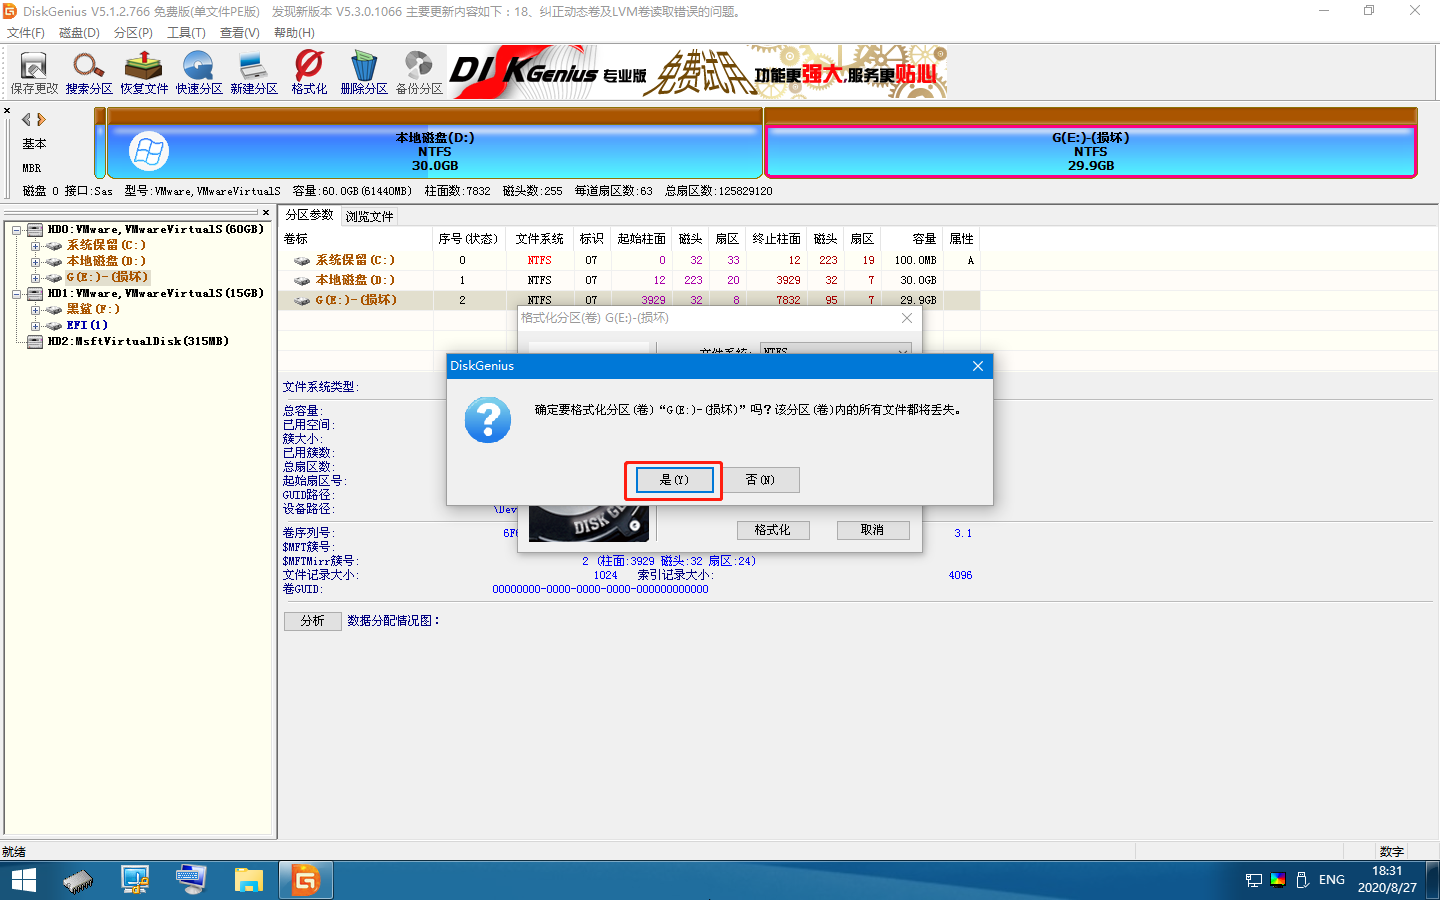Open the monitor keyboard taskbar icon

point(191,880)
